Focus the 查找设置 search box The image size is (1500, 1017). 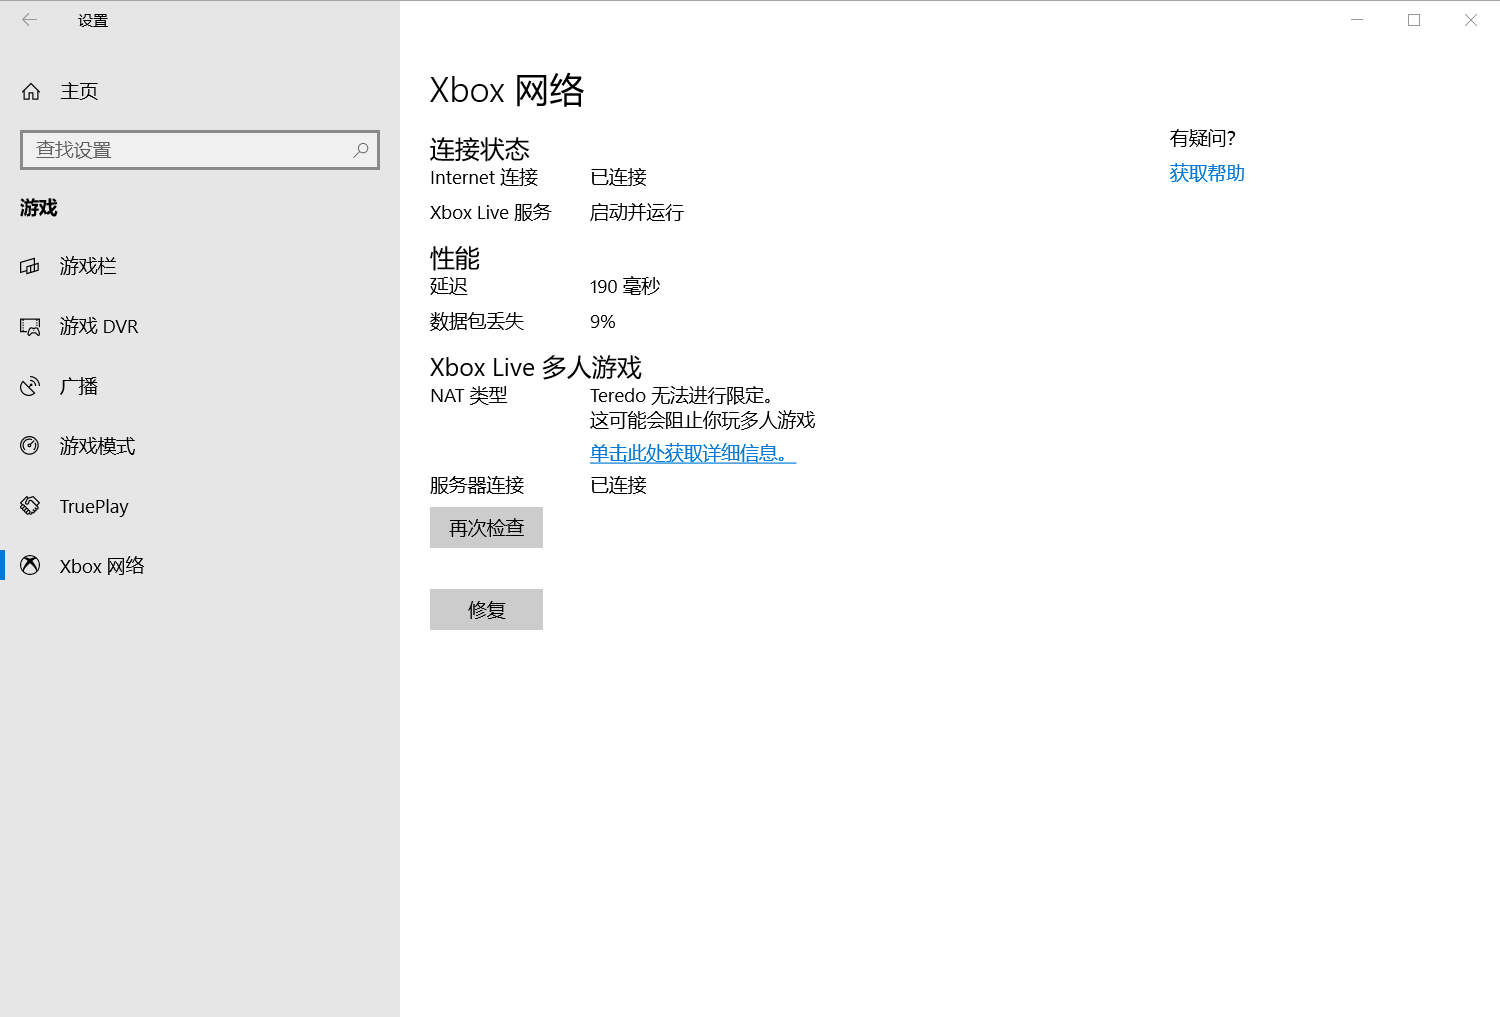tap(200, 150)
